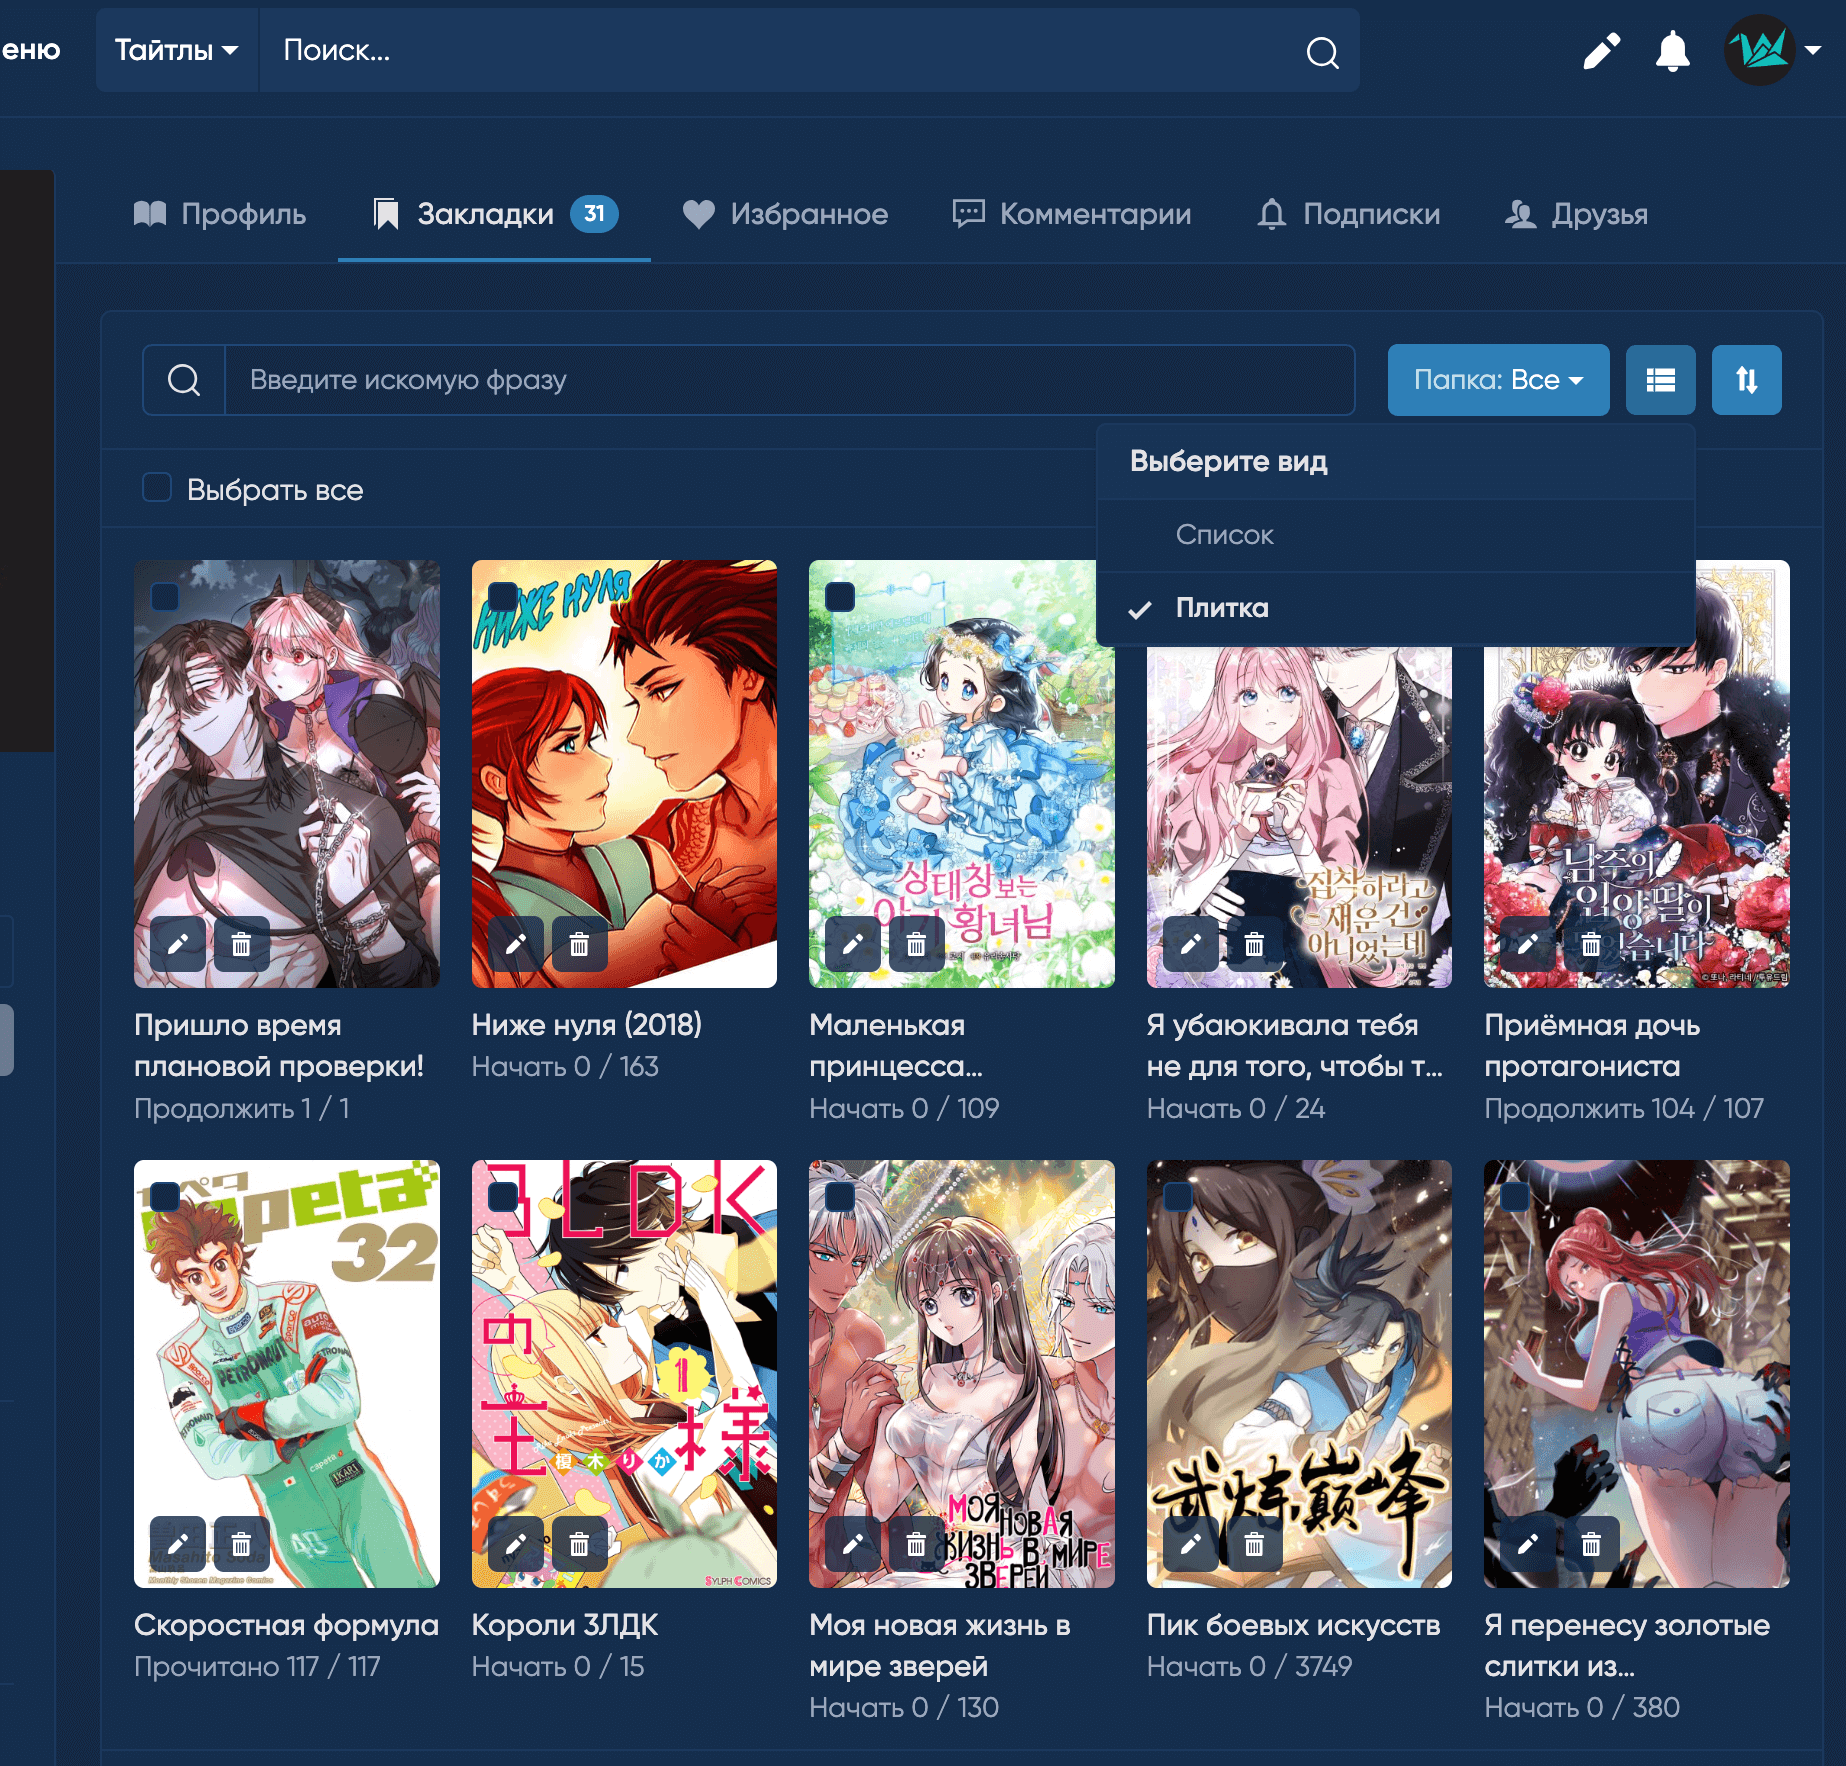Edit bookmark Приёмная дочь протагониста
This screenshot has height=1766, width=1846.
click(x=1528, y=944)
